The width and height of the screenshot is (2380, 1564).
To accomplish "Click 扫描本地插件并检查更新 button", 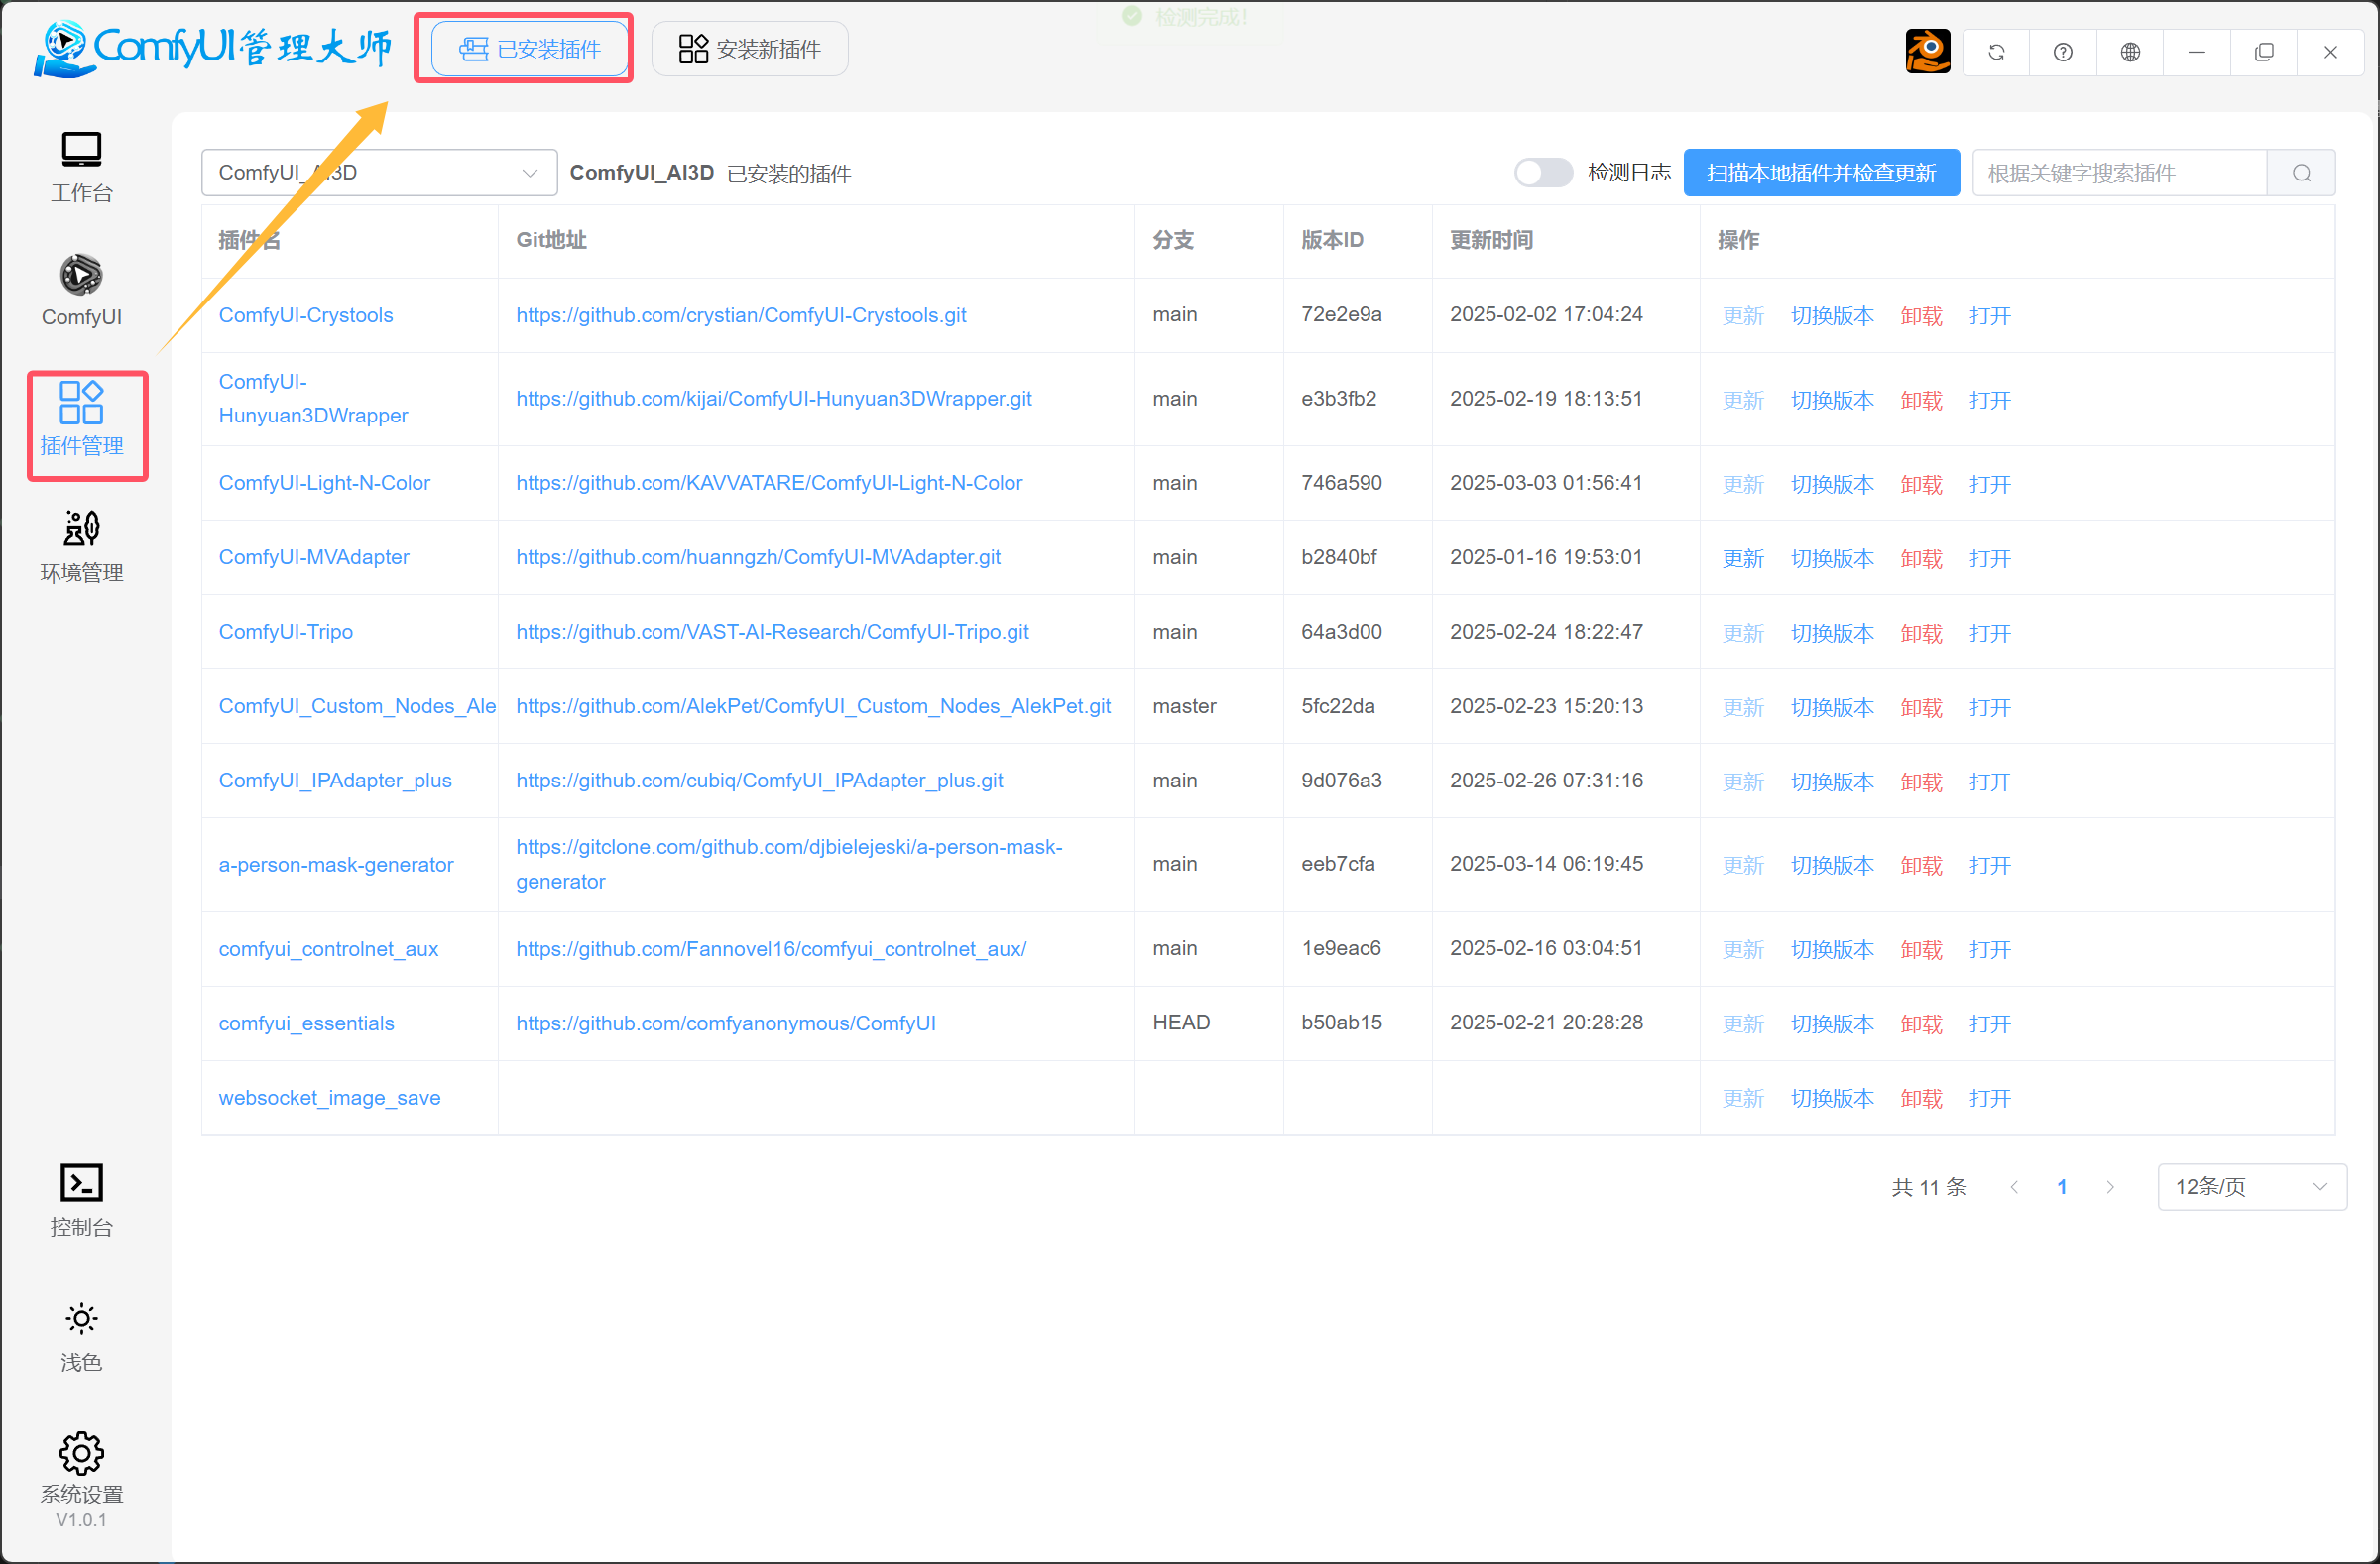I will (x=1820, y=172).
